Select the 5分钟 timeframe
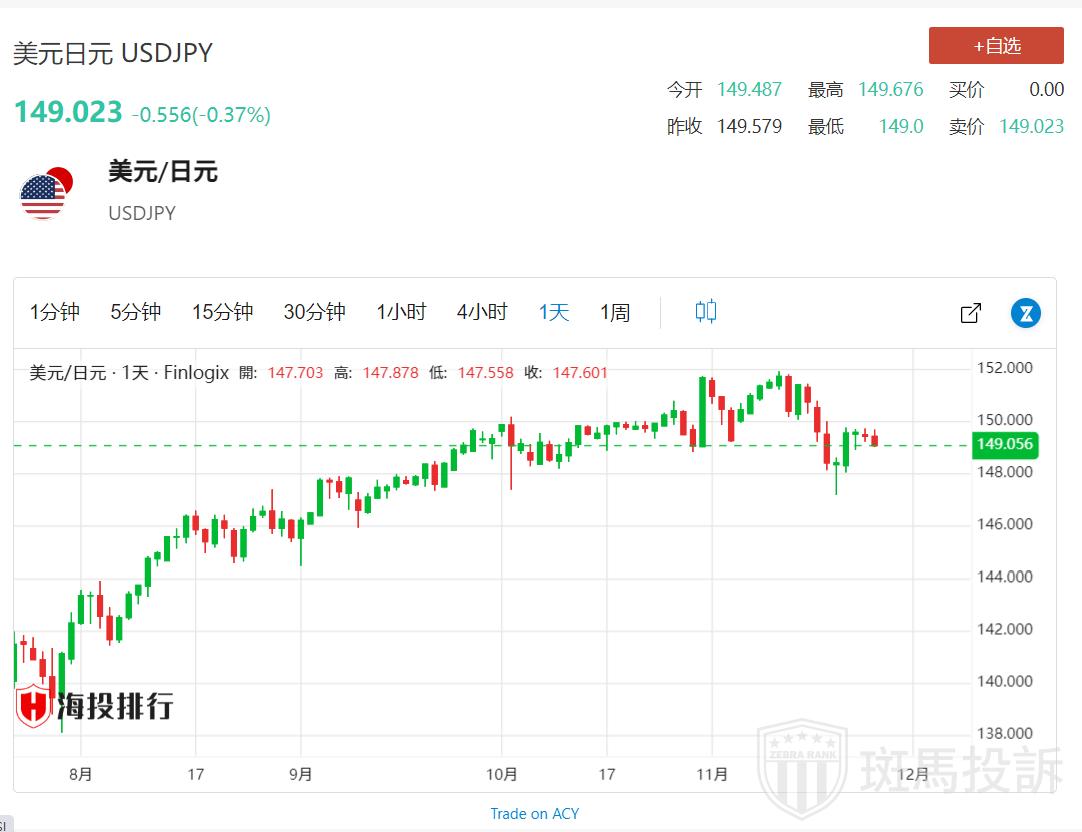The image size is (1082, 832). click(135, 312)
